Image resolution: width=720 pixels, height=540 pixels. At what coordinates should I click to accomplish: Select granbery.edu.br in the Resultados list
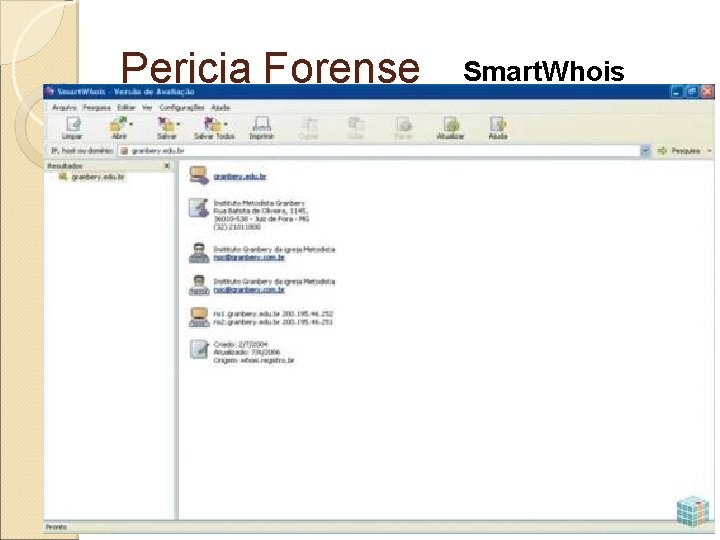tap(98, 177)
